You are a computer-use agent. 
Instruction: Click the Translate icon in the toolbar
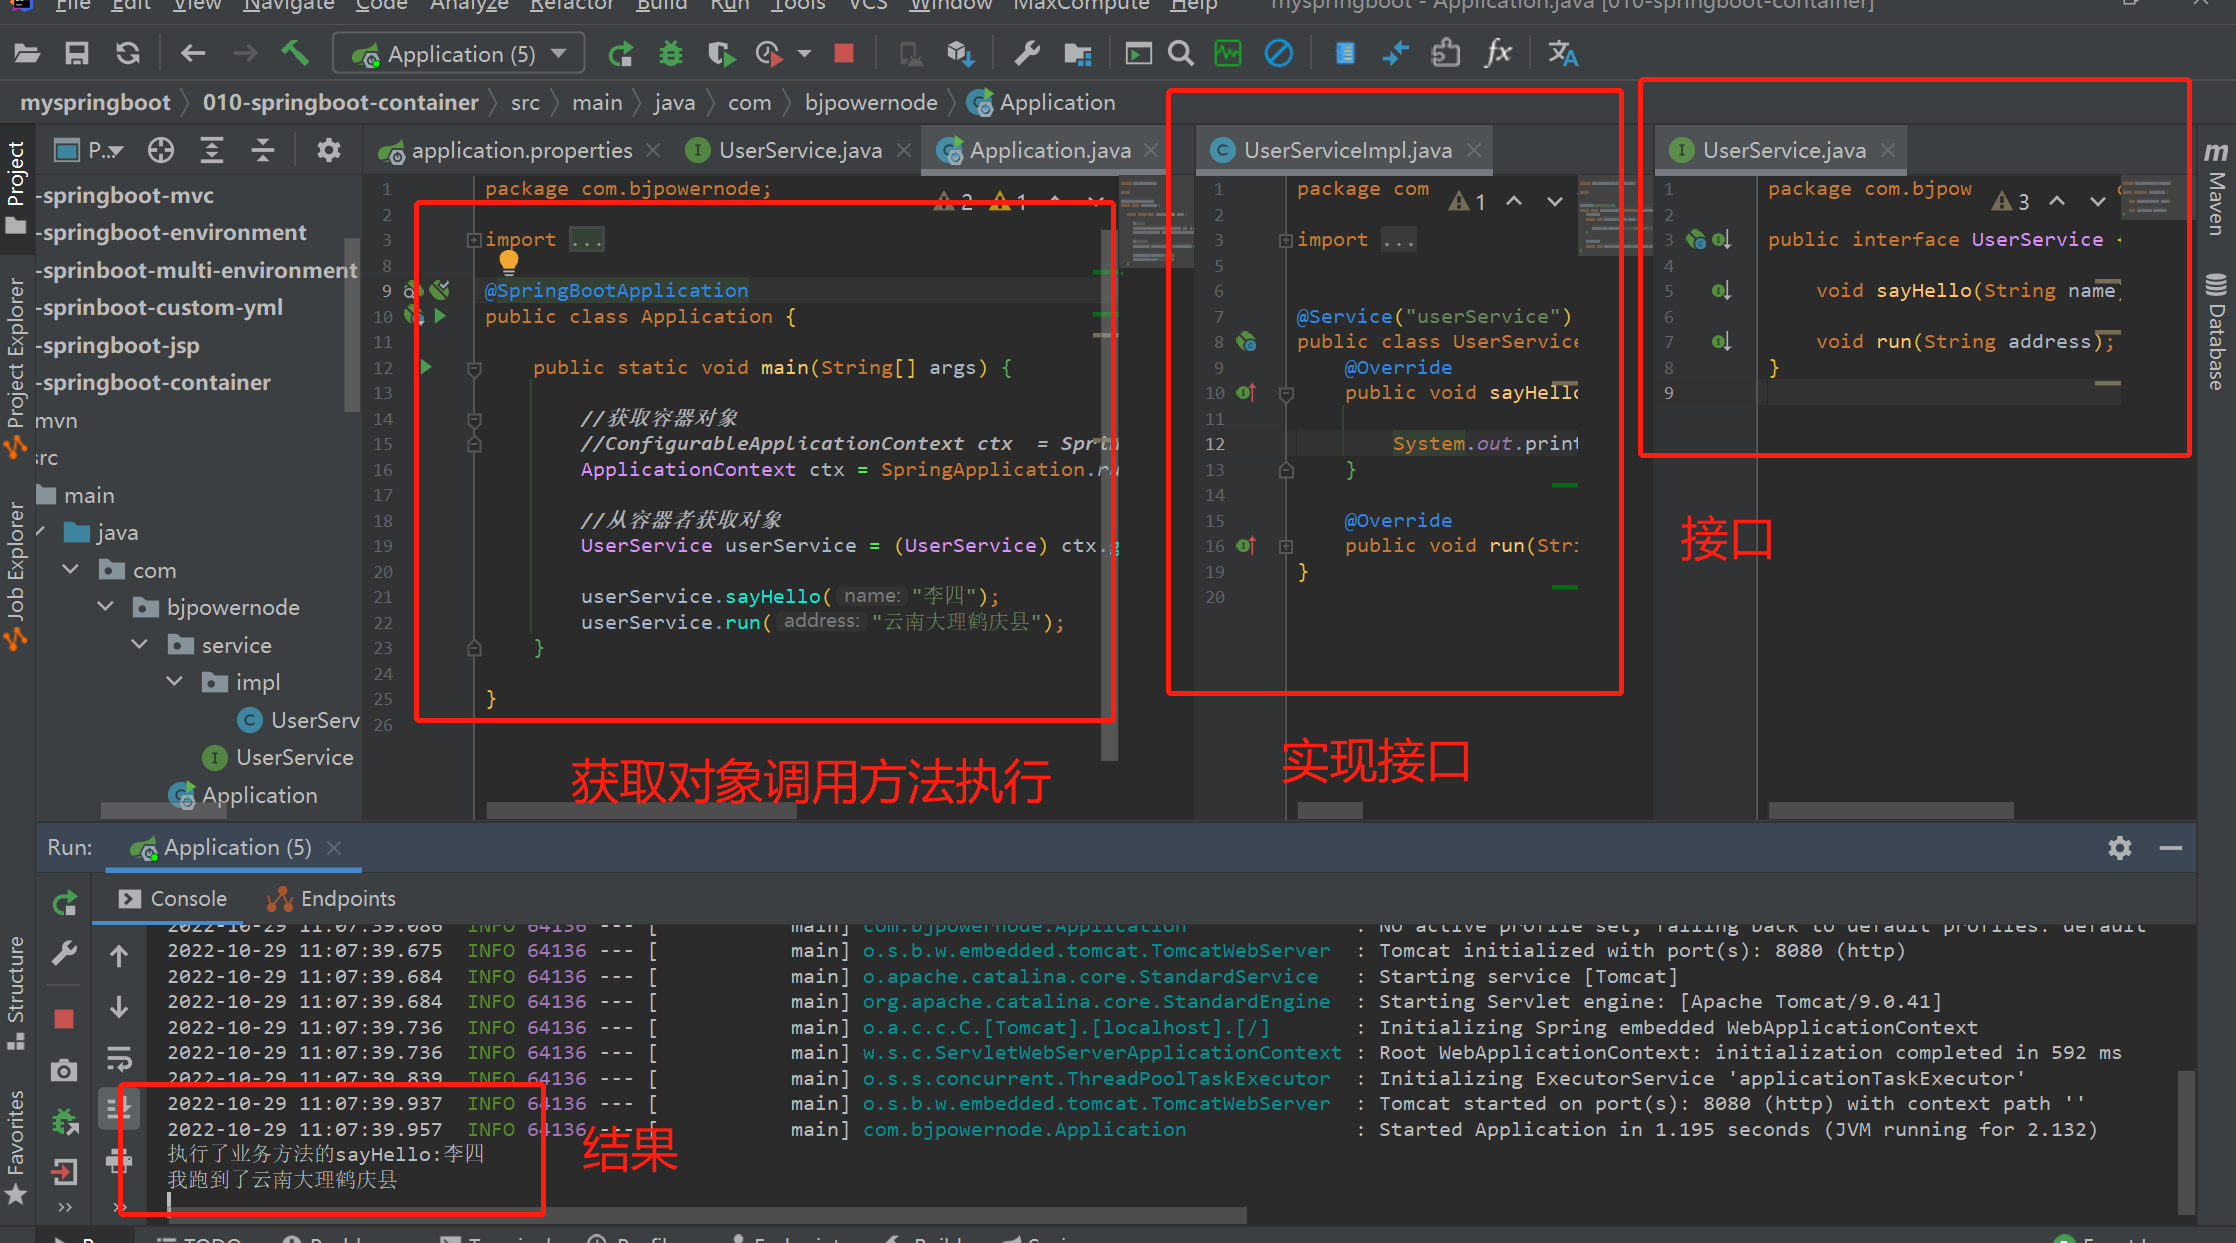tap(1562, 53)
